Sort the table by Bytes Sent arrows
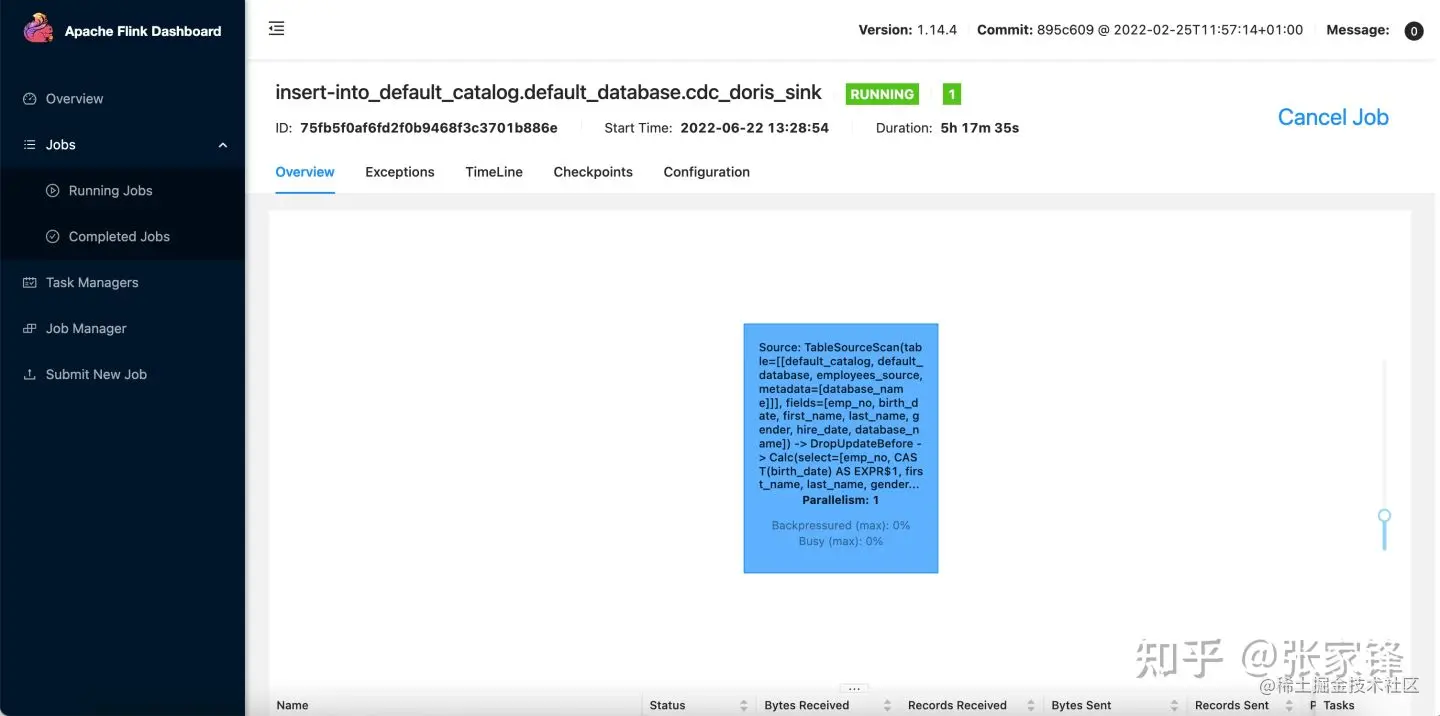Viewport: 1440px width, 716px height. (x=1173, y=706)
